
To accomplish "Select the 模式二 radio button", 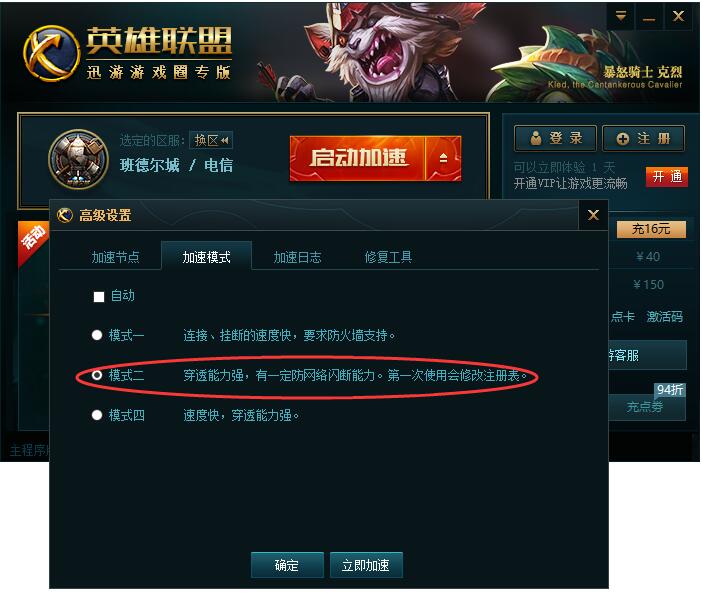I will click(x=97, y=375).
